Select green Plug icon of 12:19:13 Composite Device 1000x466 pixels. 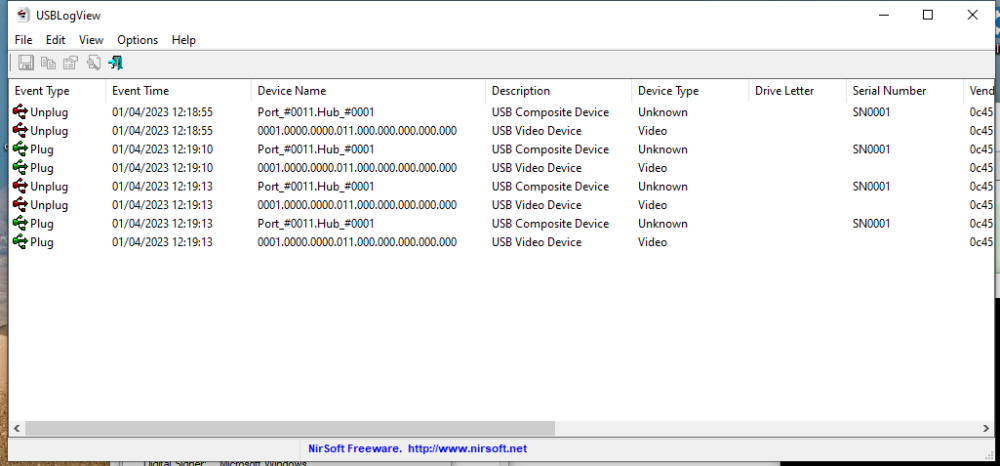(20, 224)
